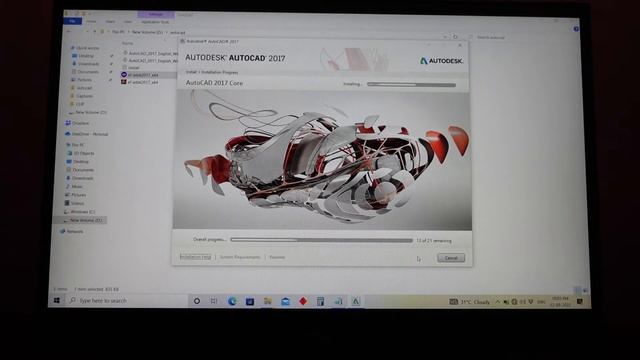The height and width of the screenshot is (360, 640).
Task: Open File Explorer from the taskbar
Action: click(268, 301)
